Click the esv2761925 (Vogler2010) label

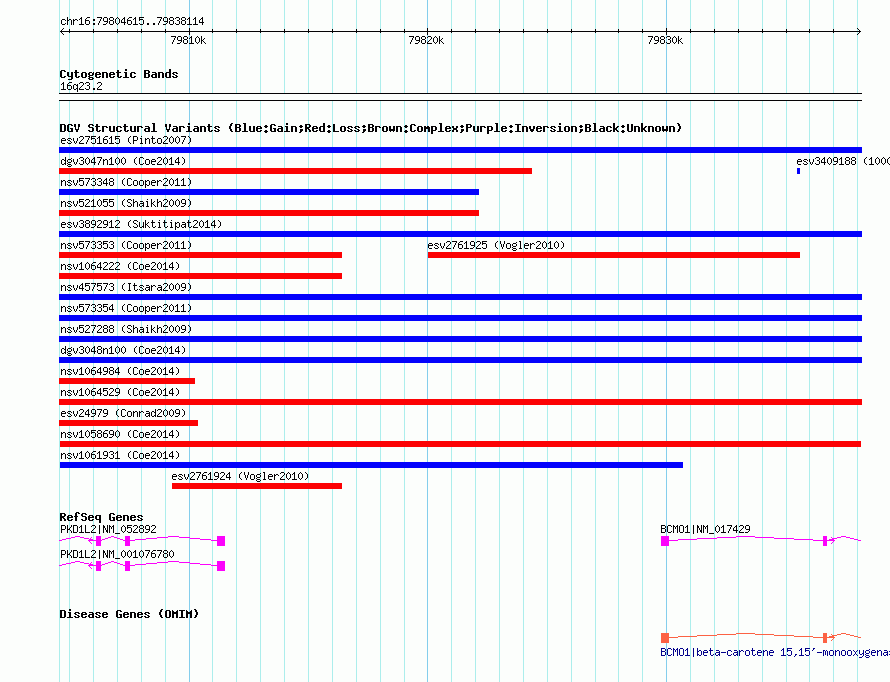(496, 245)
